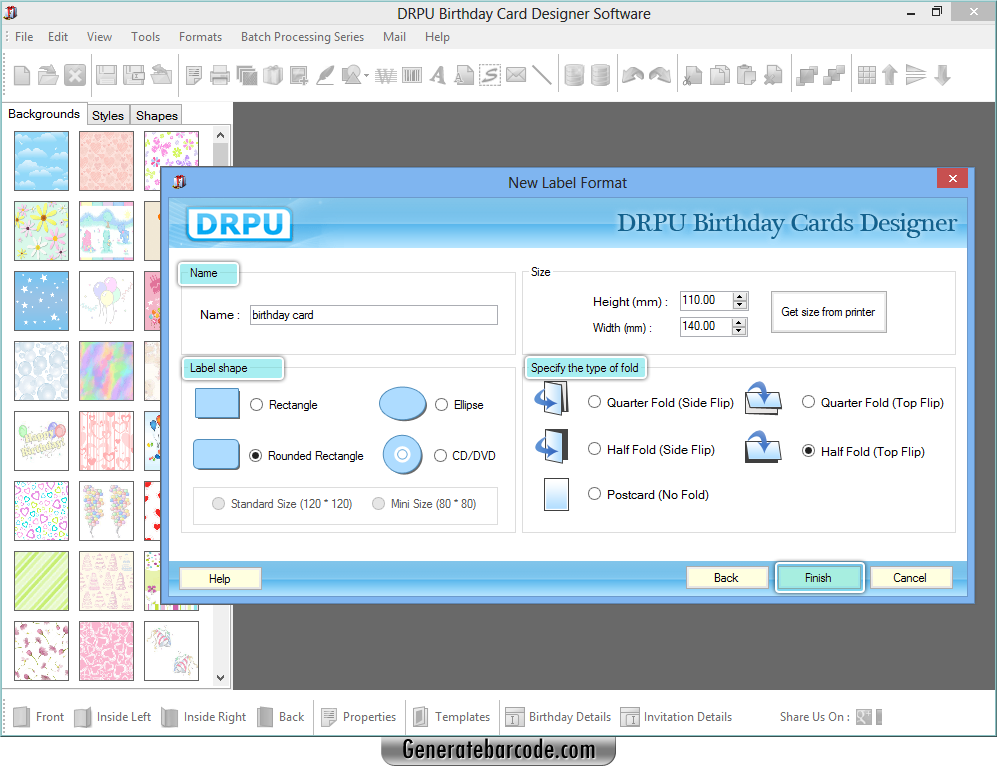
Task: Increase Width value with up spinner
Action: pyautogui.click(x=738, y=322)
